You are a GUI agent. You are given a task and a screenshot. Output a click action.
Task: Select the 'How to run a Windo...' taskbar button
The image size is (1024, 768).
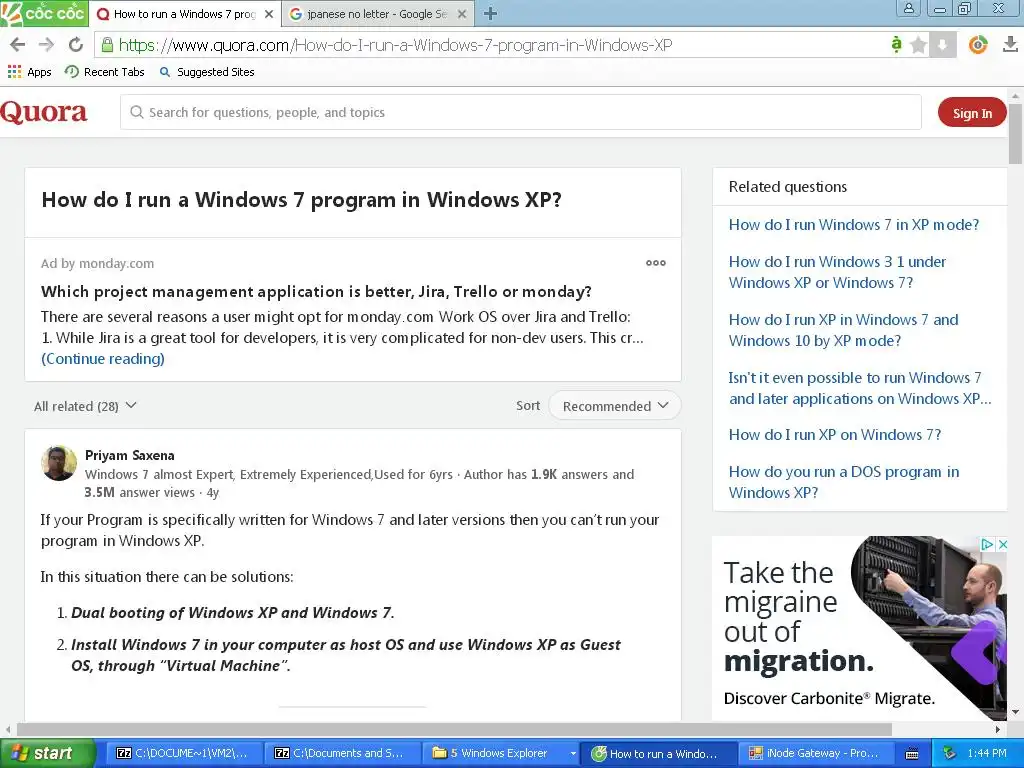(659, 753)
